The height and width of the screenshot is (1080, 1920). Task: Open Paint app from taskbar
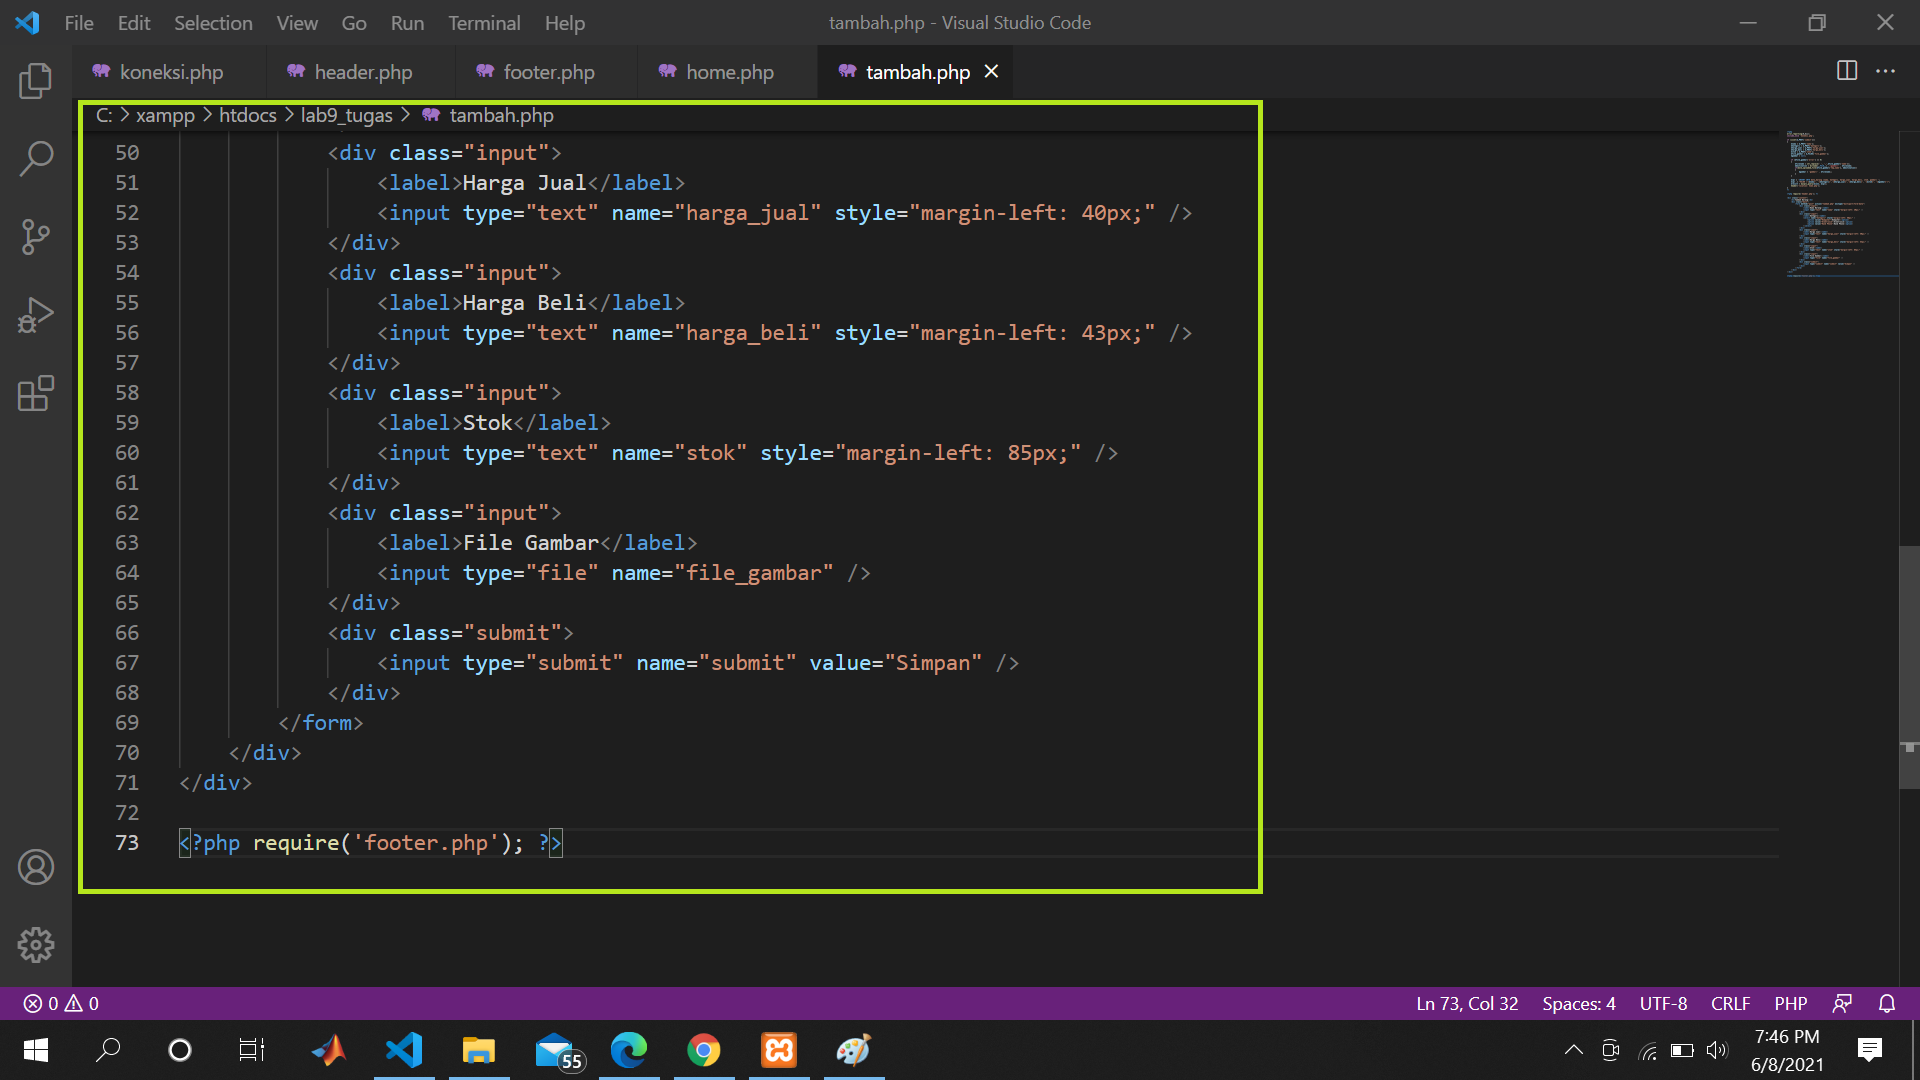pos(854,1050)
